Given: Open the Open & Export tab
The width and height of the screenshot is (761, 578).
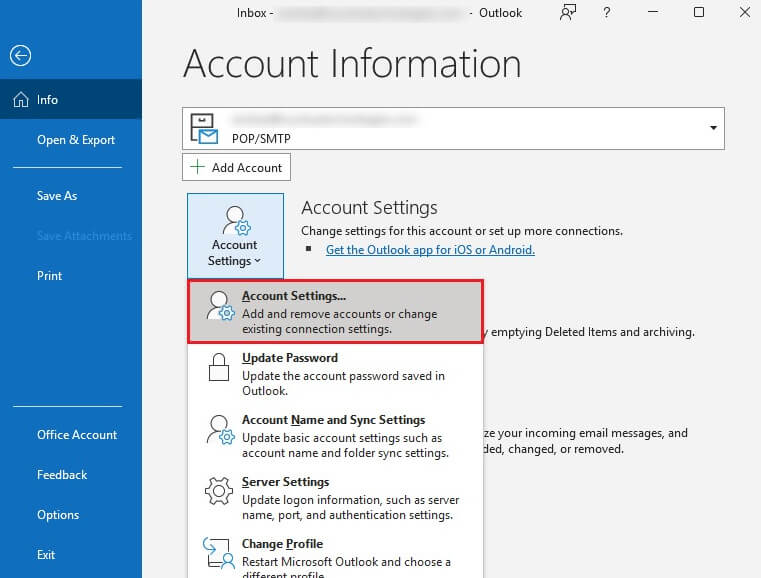Looking at the screenshot, I should point(76,140).
